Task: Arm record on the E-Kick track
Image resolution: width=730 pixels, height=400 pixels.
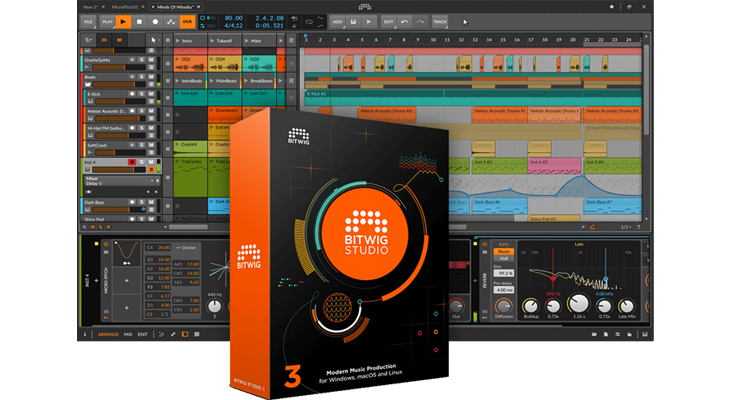Action: tap(132, 94)
